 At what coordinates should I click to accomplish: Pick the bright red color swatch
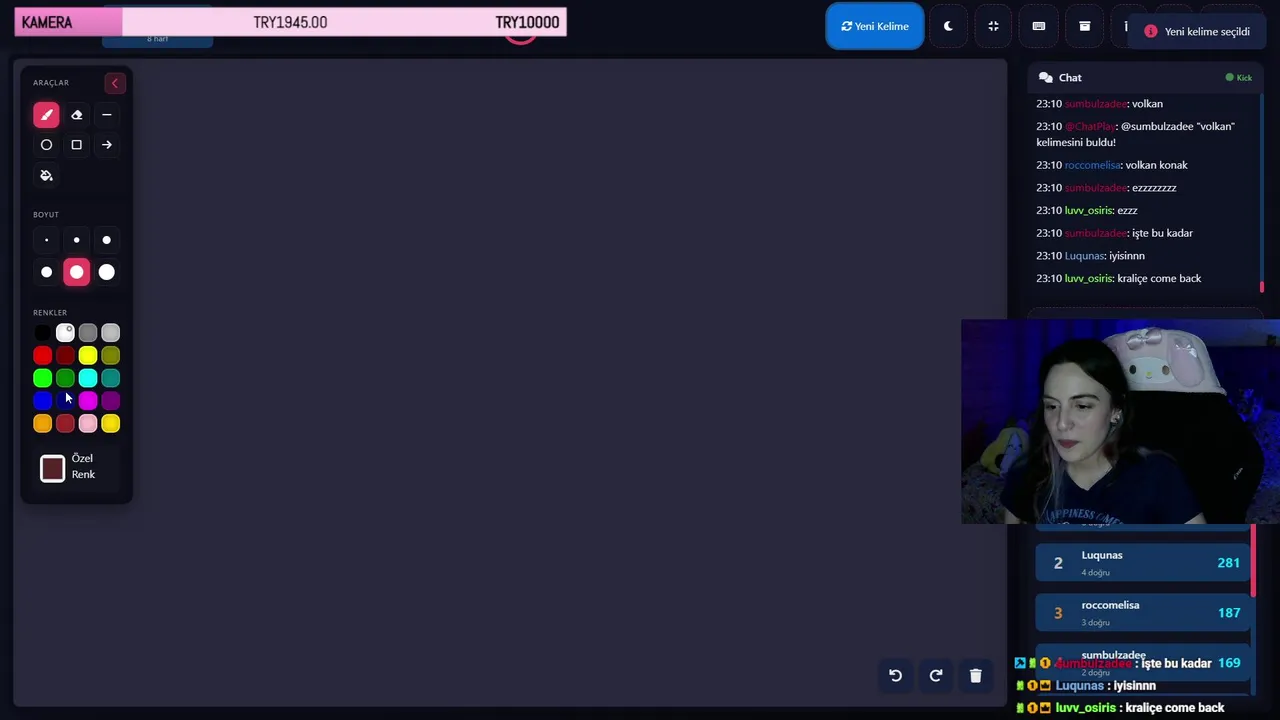42,356
